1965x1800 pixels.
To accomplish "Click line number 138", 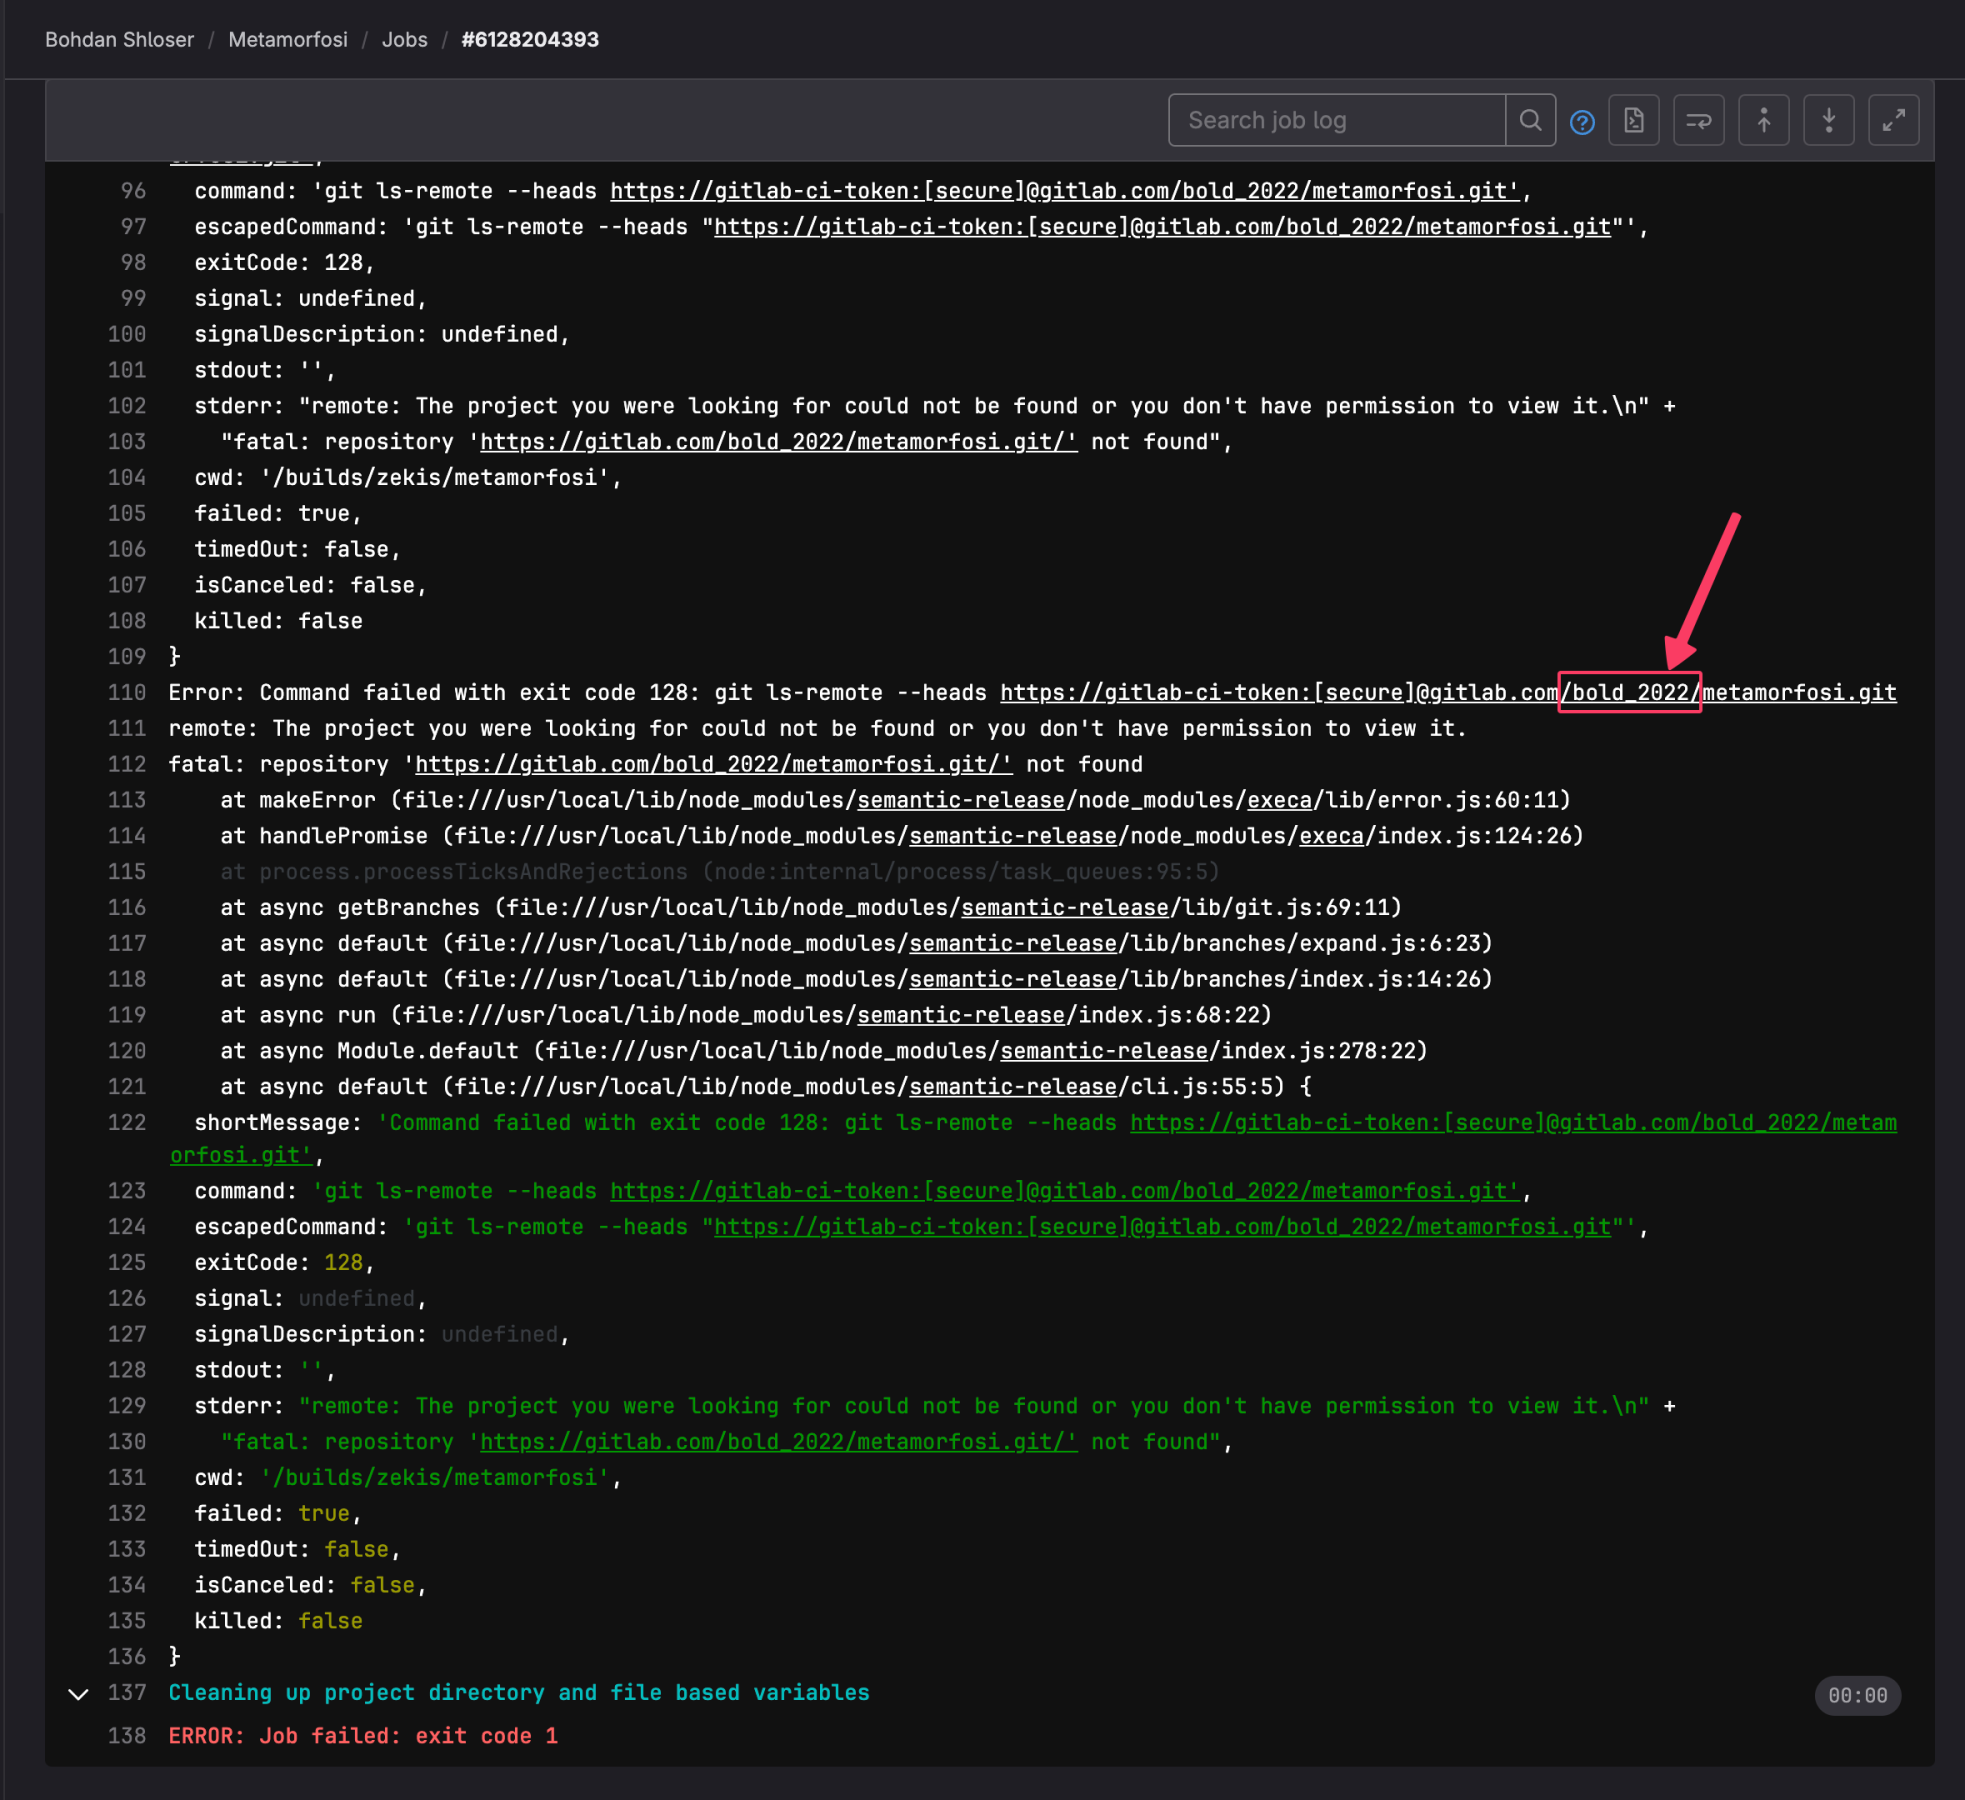I will click(x=127, y=1737).
